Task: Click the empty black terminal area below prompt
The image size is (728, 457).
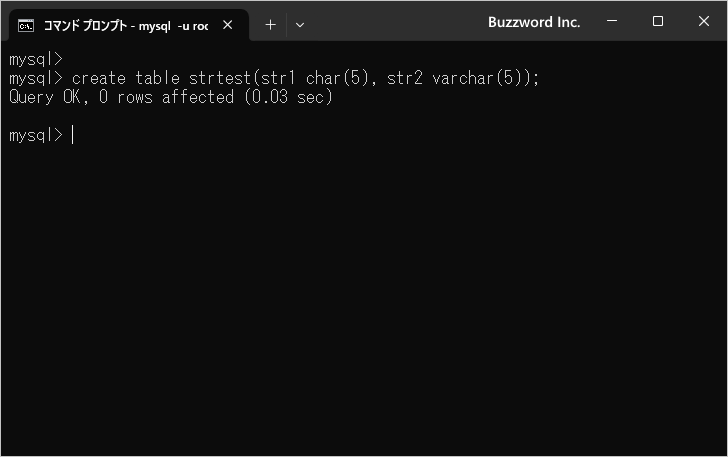Action: [x=364, y=300]
